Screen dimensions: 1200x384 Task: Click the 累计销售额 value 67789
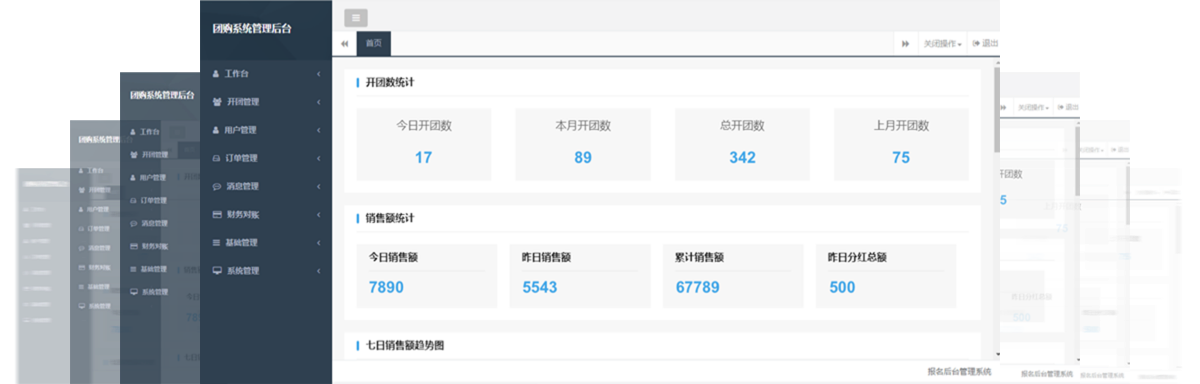[698, 287]
